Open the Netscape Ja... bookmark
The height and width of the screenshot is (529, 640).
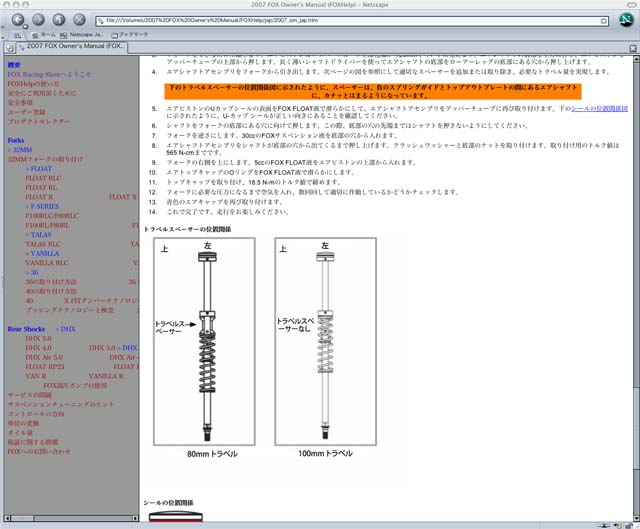coord(82,35)
